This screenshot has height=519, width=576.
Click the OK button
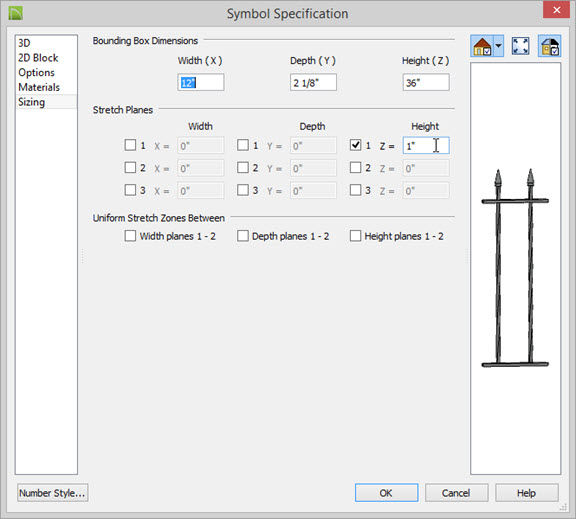coord(386,493)
